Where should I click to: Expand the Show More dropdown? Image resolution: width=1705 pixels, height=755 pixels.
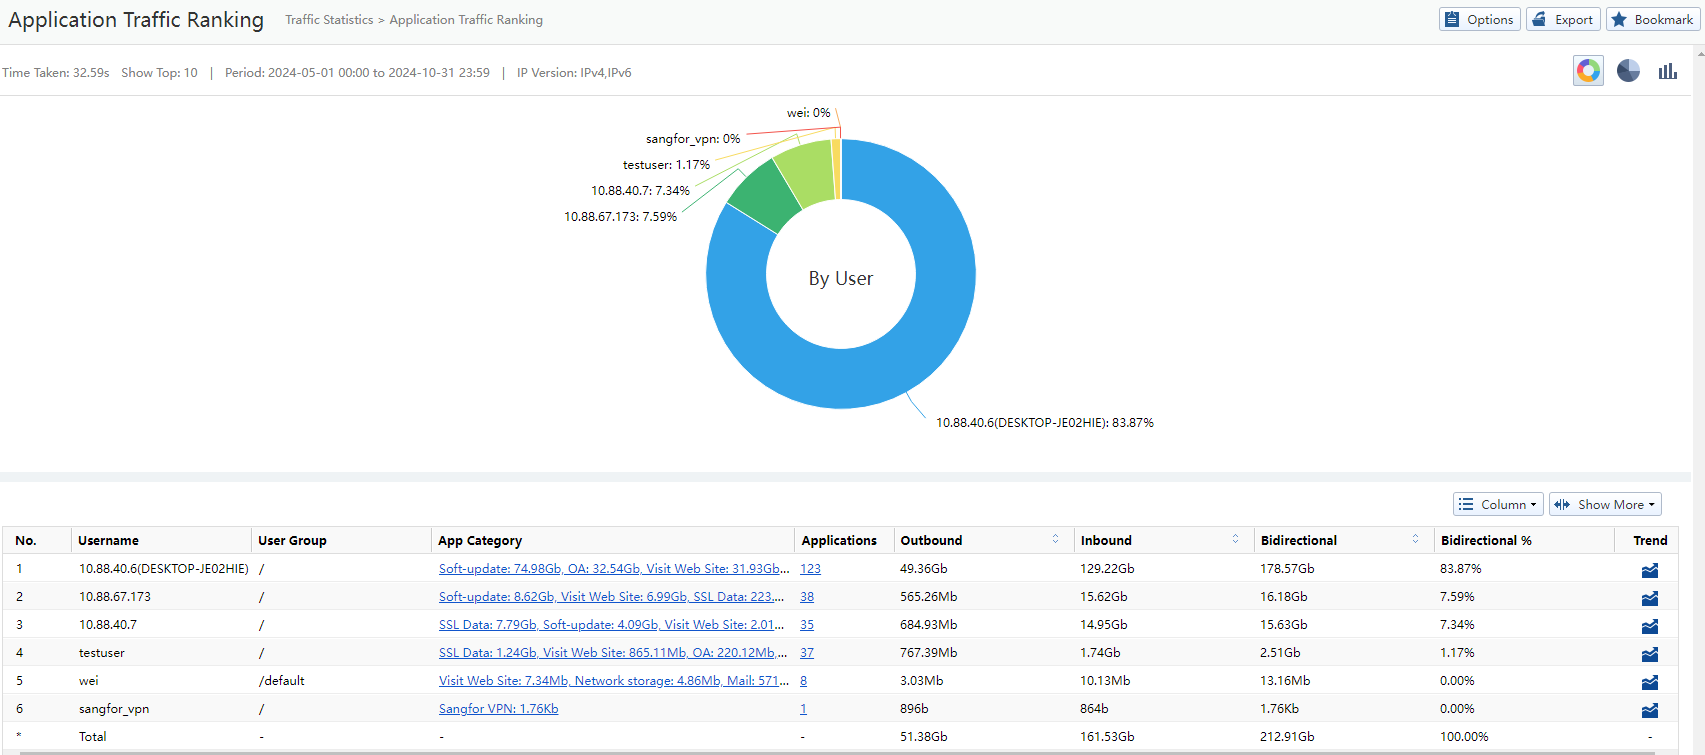point(1604,505)
